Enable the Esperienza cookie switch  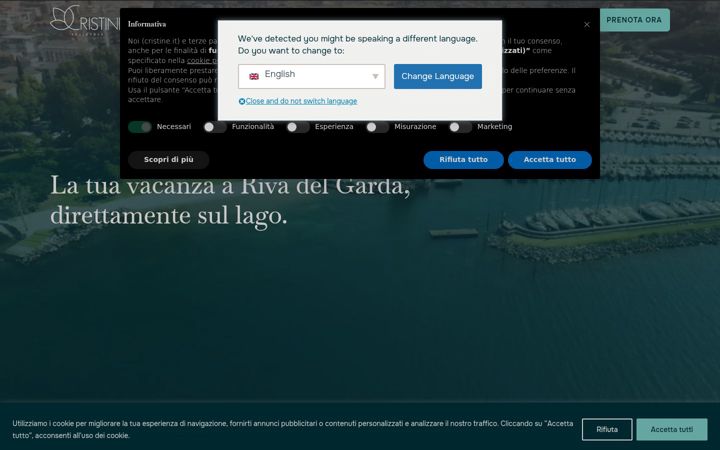click(x=298, y=127)
